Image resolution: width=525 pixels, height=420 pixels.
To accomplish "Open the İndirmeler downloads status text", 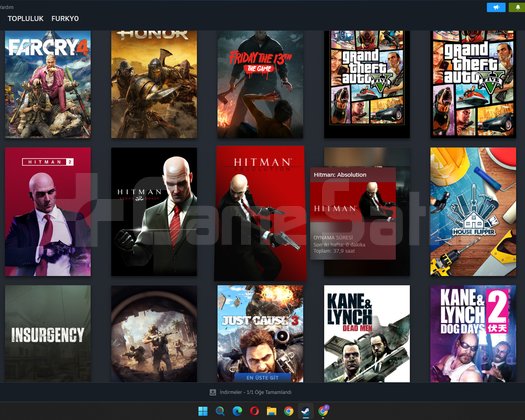I will point(255,392).
